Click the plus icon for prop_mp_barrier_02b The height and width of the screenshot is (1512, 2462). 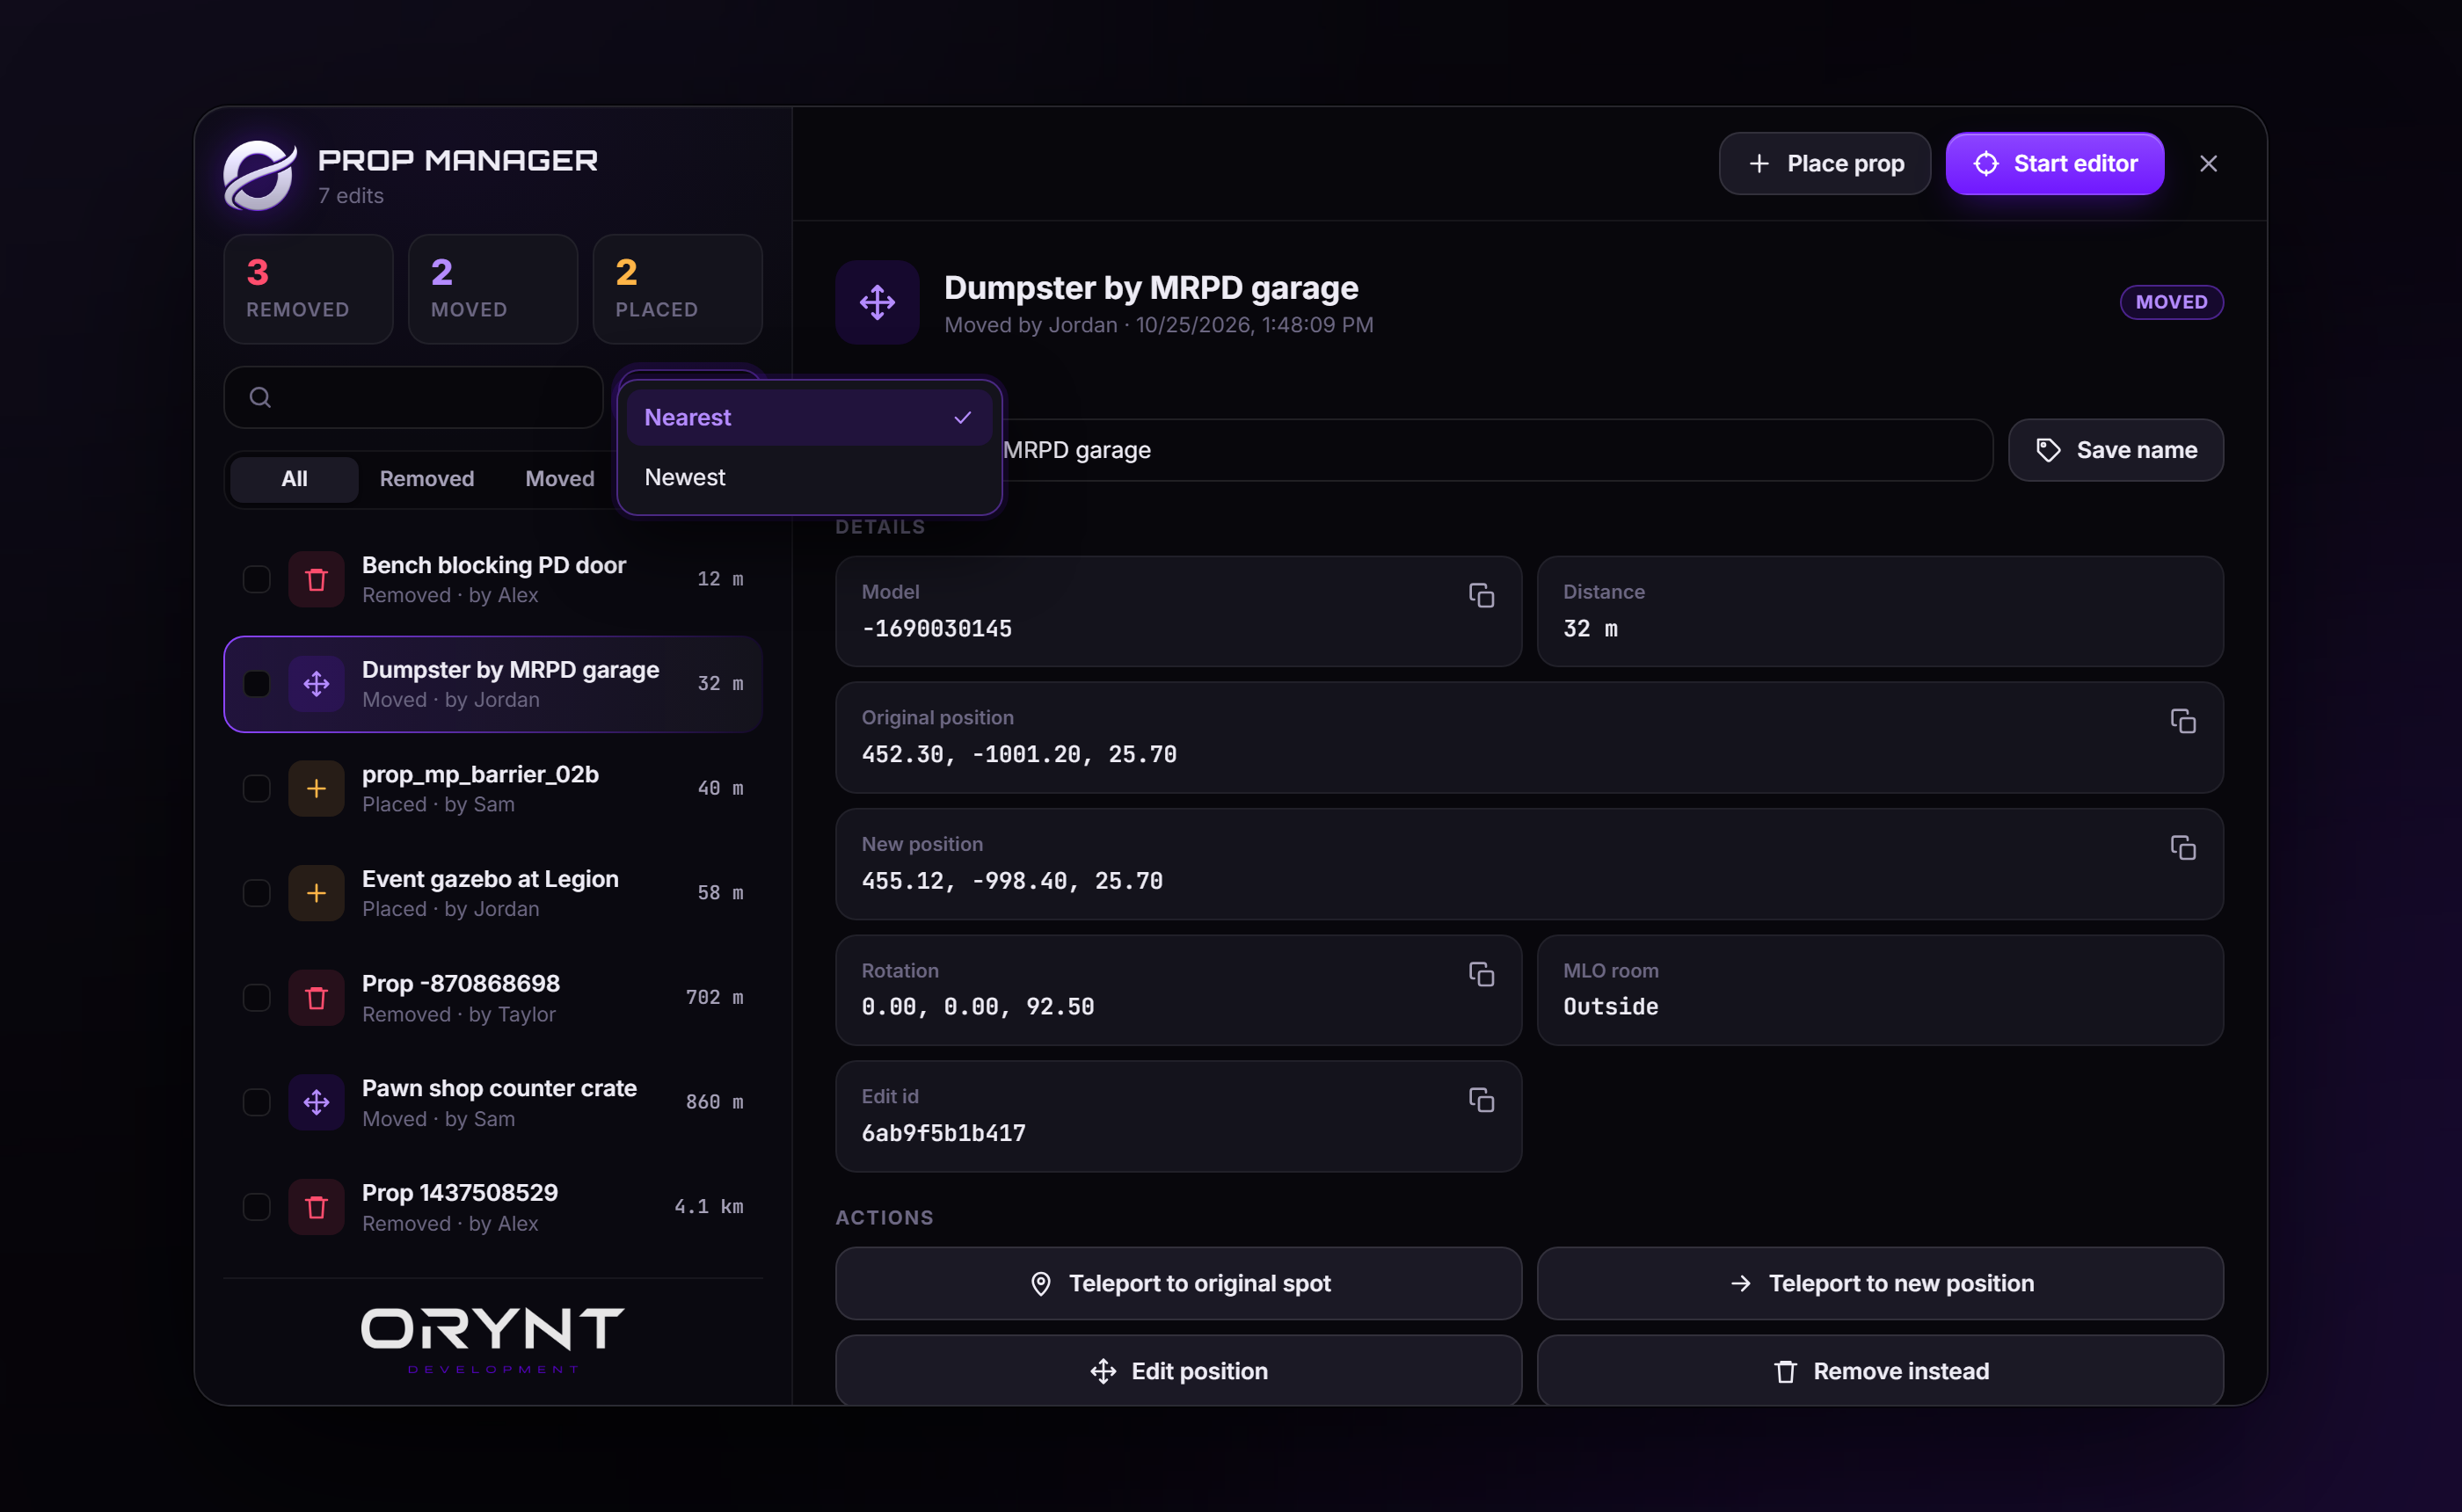pyautogui.click(x=316, y=789)
